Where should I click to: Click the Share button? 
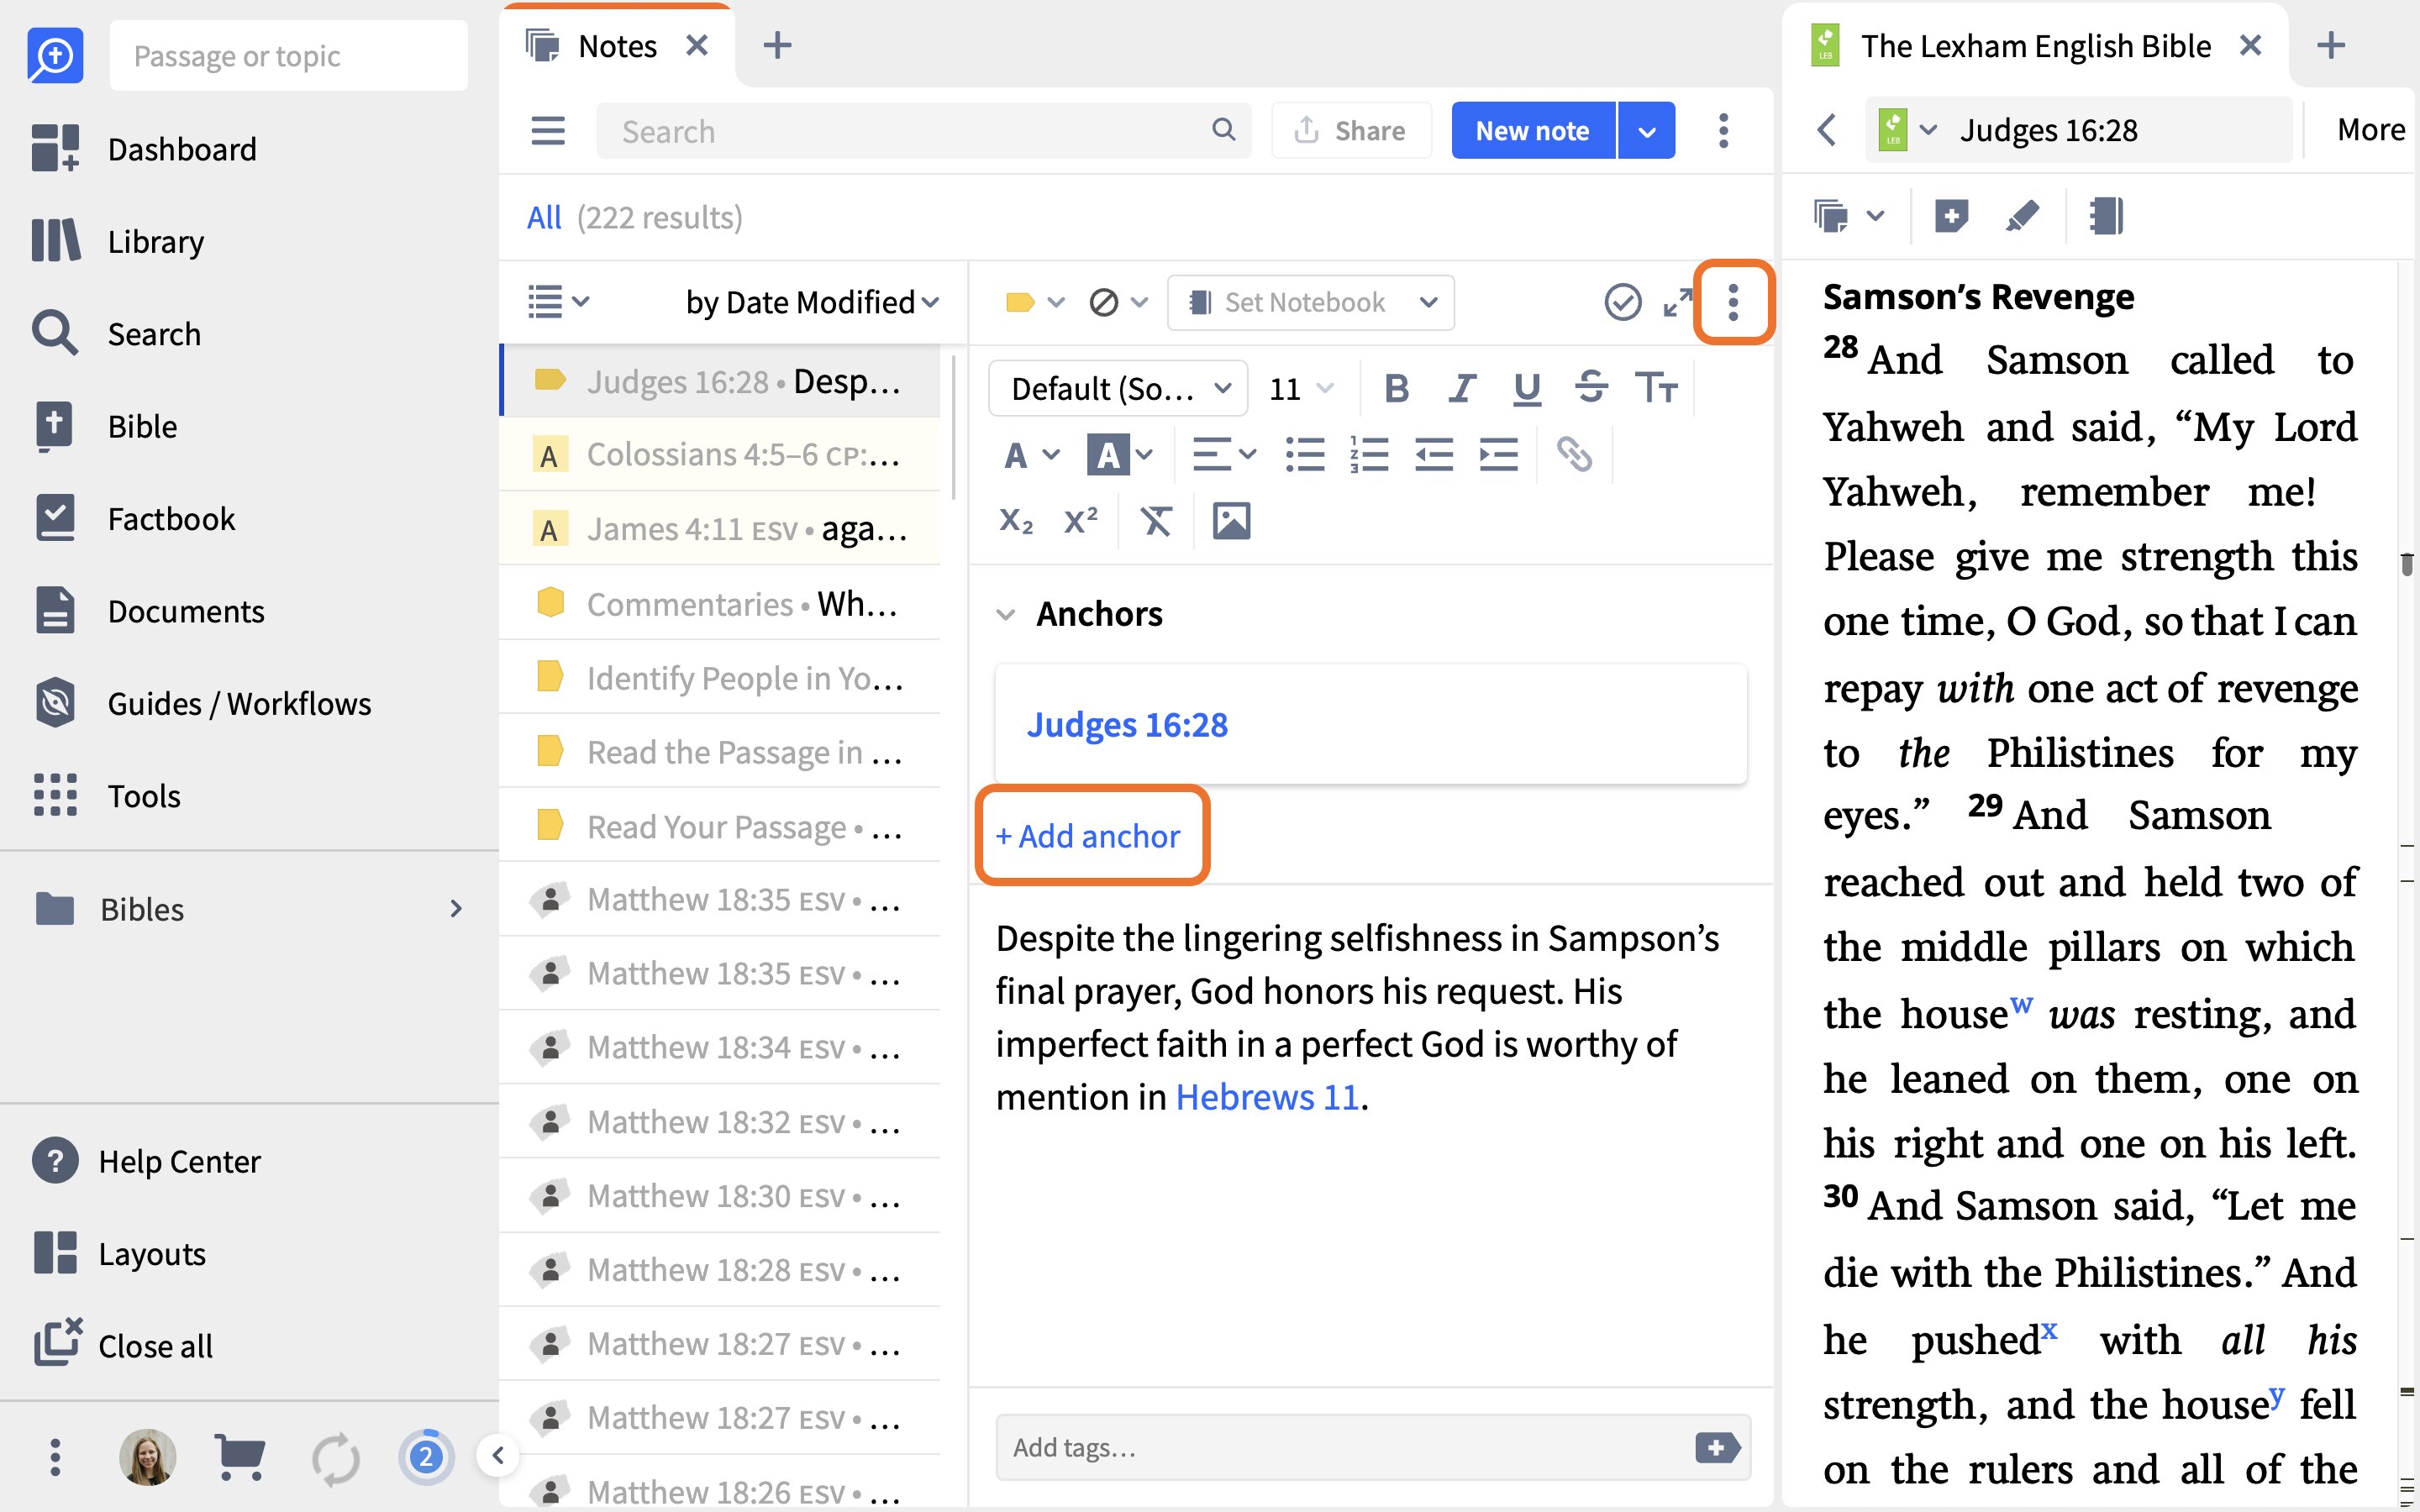[1351, 131]
